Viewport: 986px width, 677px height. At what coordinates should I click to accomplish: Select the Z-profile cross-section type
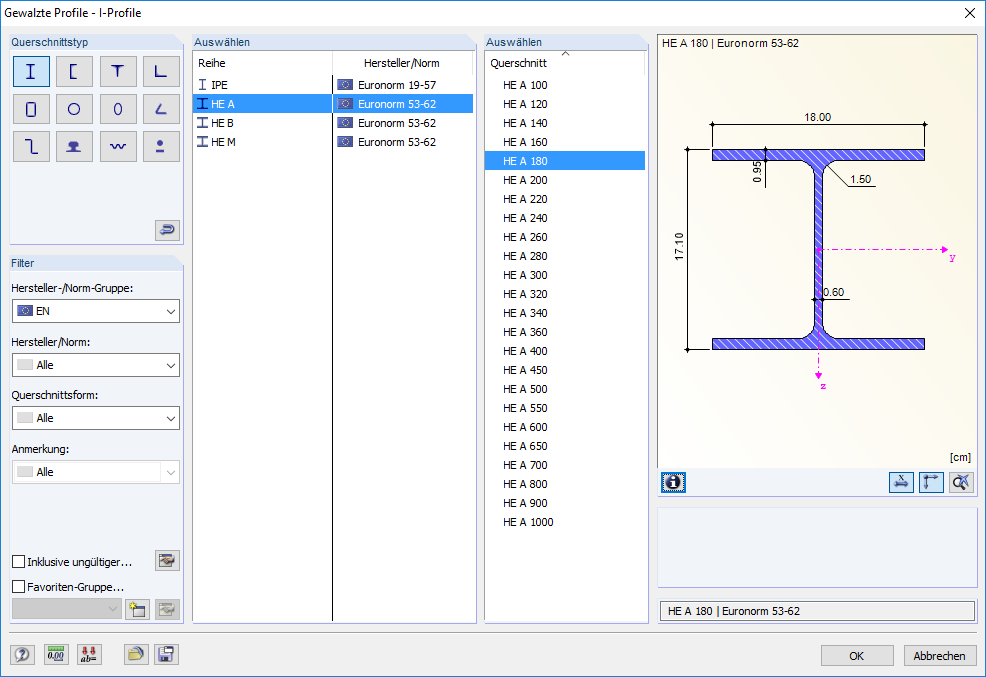point(31,146)
